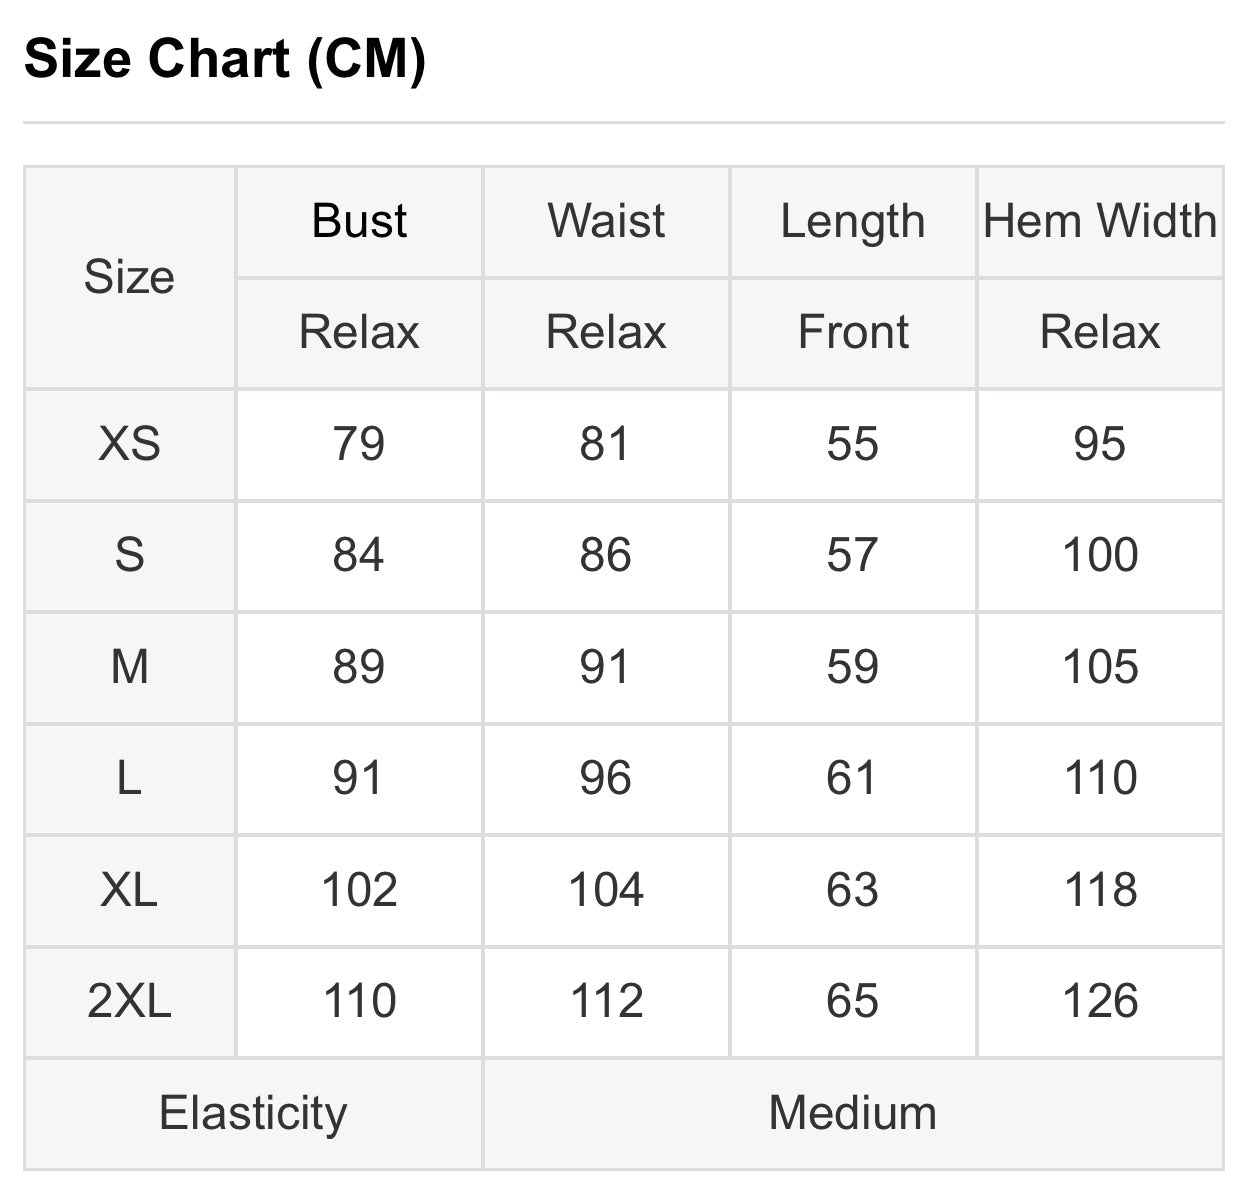The image size is (1244, 1197).
Task: Select the XL bust value 102
Action: tap(359, 890)
